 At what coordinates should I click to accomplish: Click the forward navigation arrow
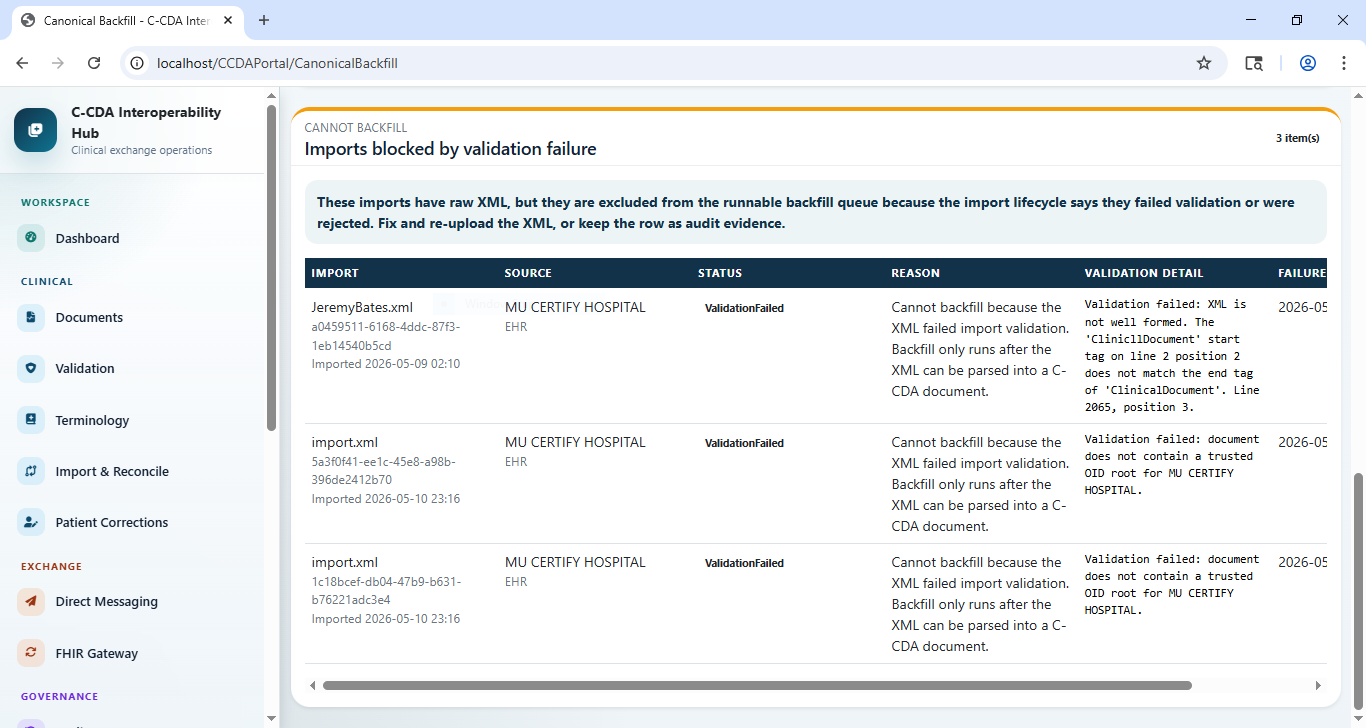point(58,63)
